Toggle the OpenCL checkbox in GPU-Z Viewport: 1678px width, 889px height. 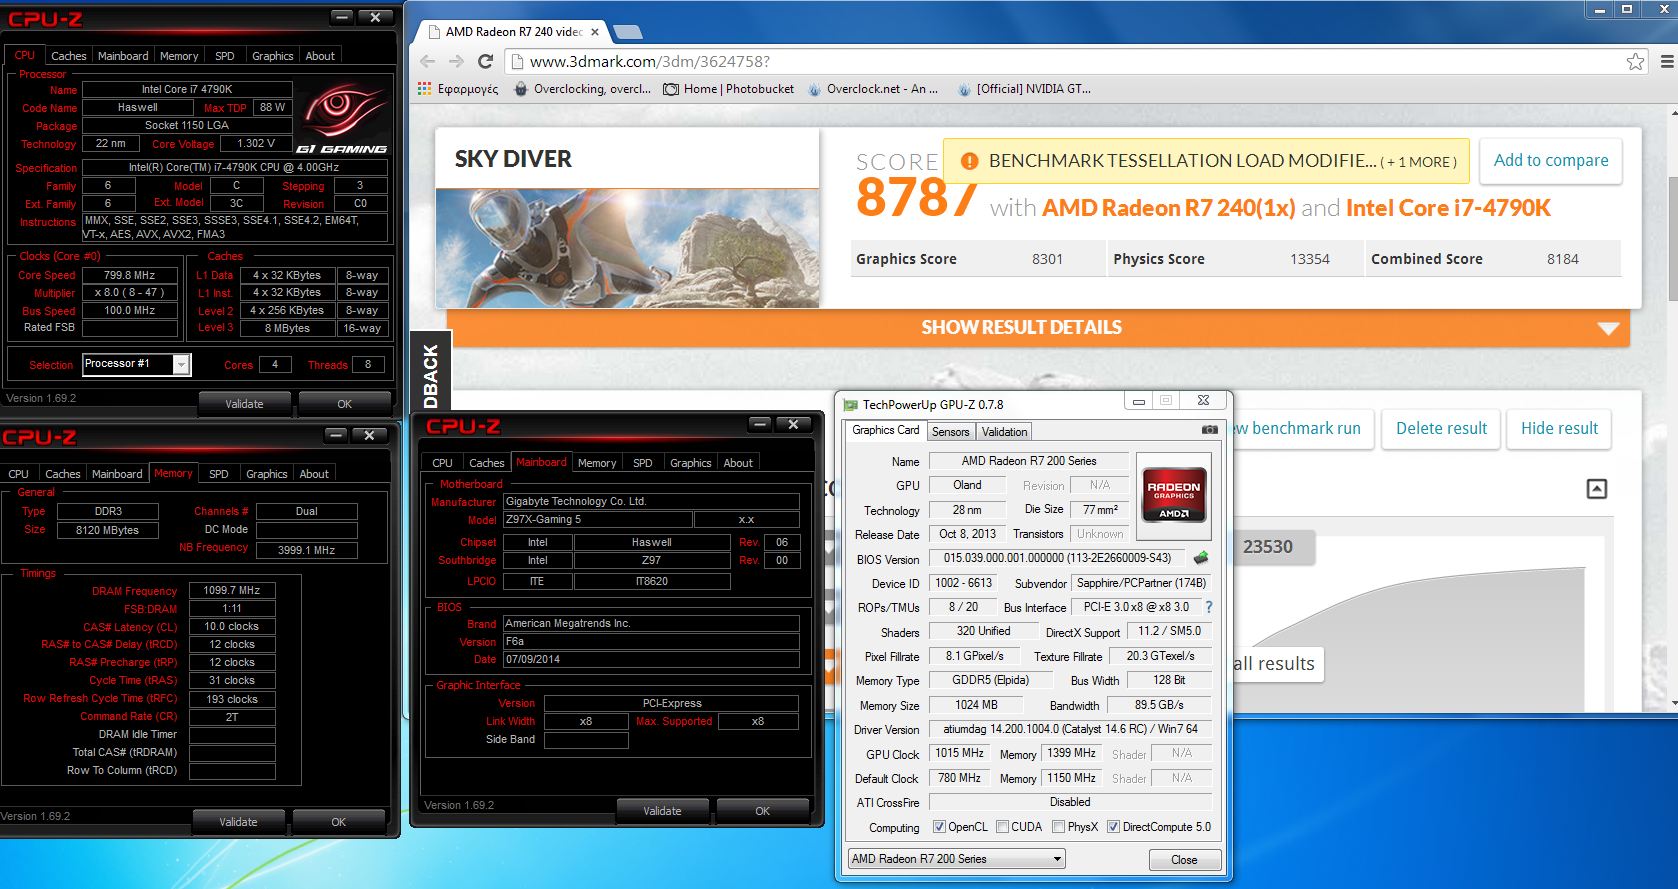coord(939,827)
